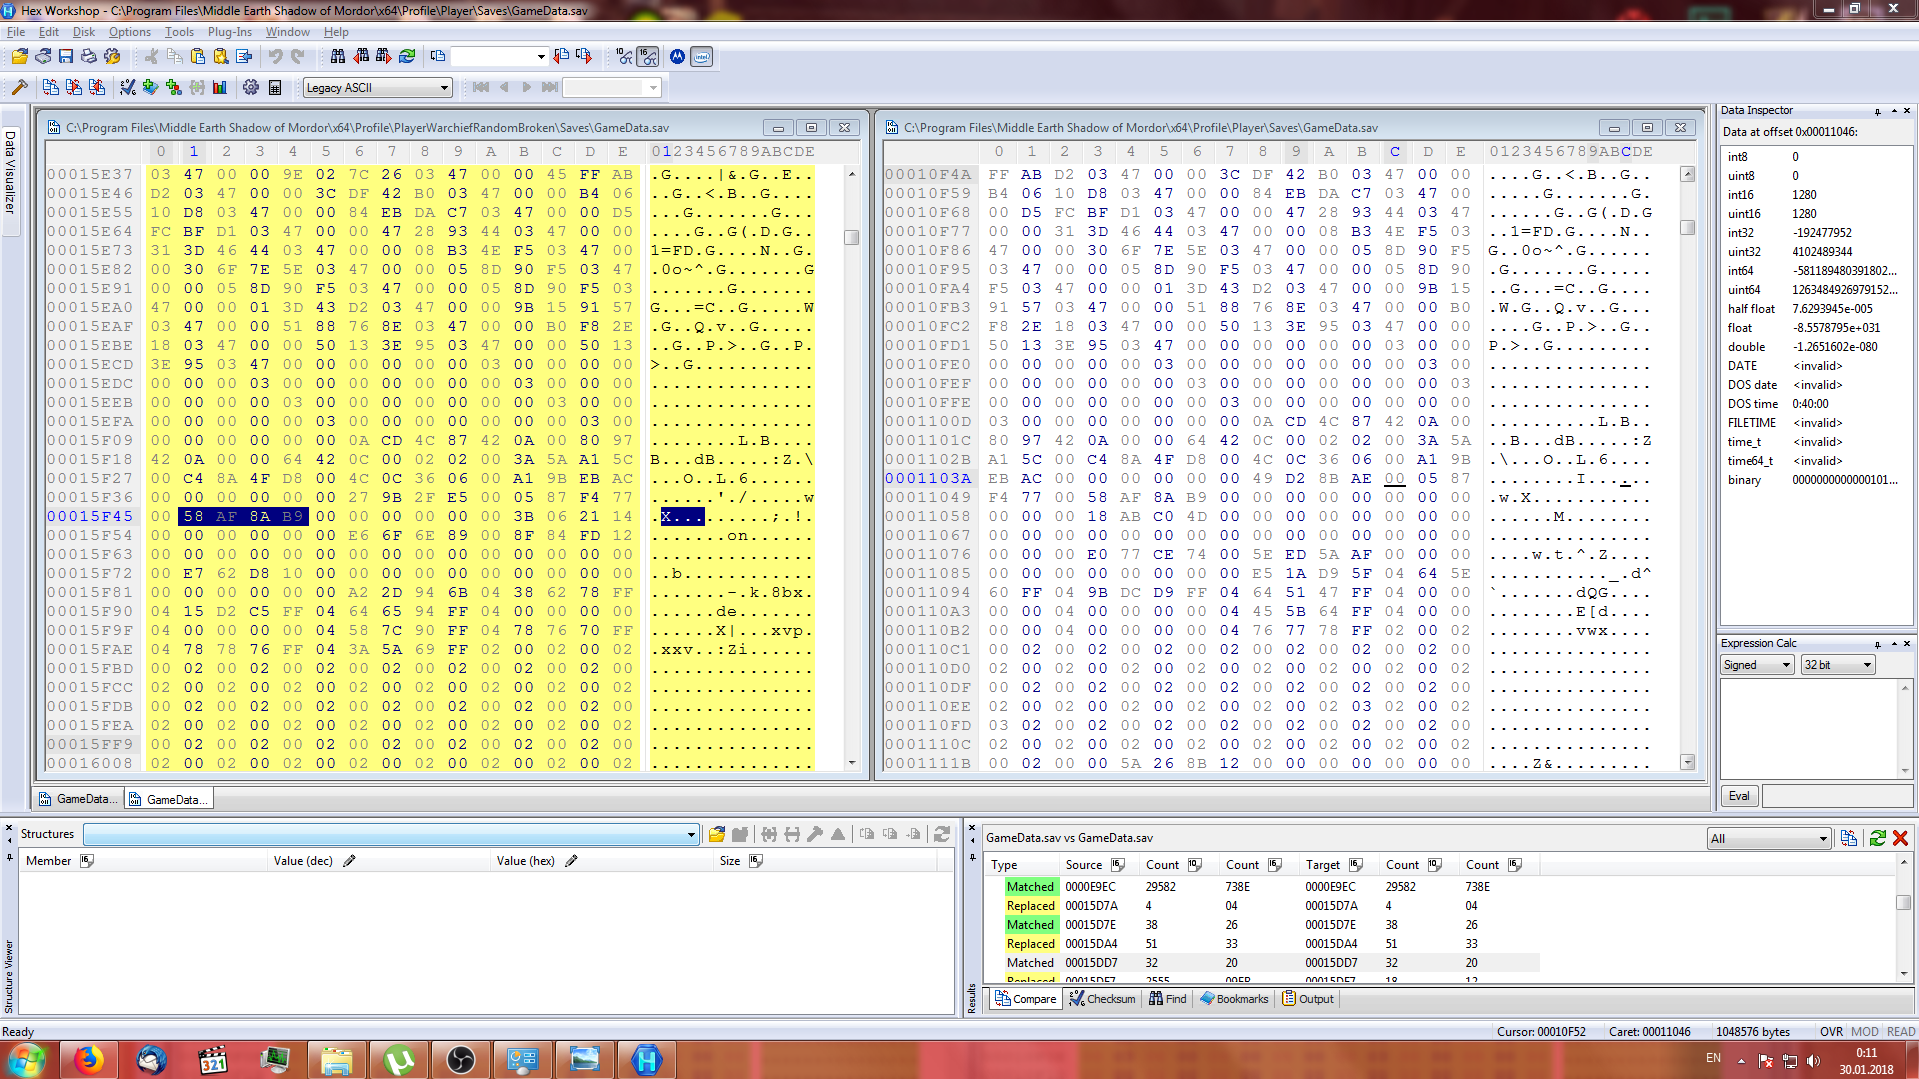This screenshot has height=1079, width=1919.
Task: Open Find with the binoculars icon
Action: pyautogui.click(x=338, y=56)
